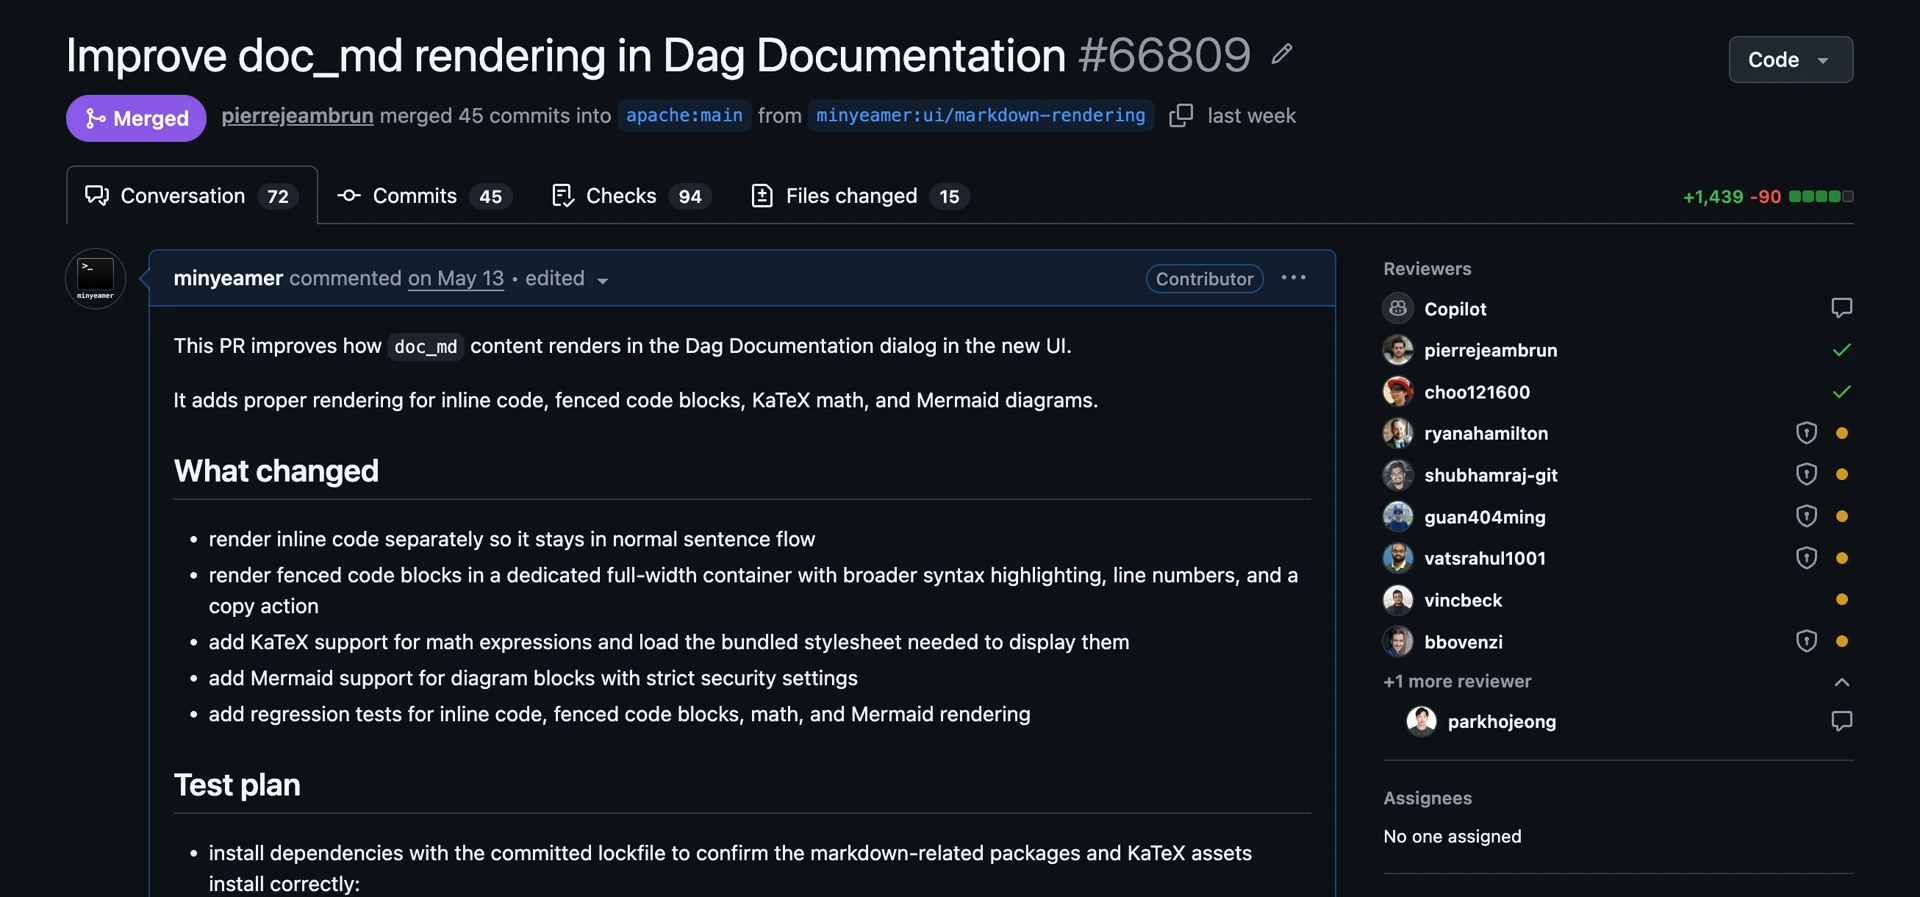Screen dimensions: 1920x897
Task: Click shubhamraj-git's pending review dot
Action: [1842, 475]
